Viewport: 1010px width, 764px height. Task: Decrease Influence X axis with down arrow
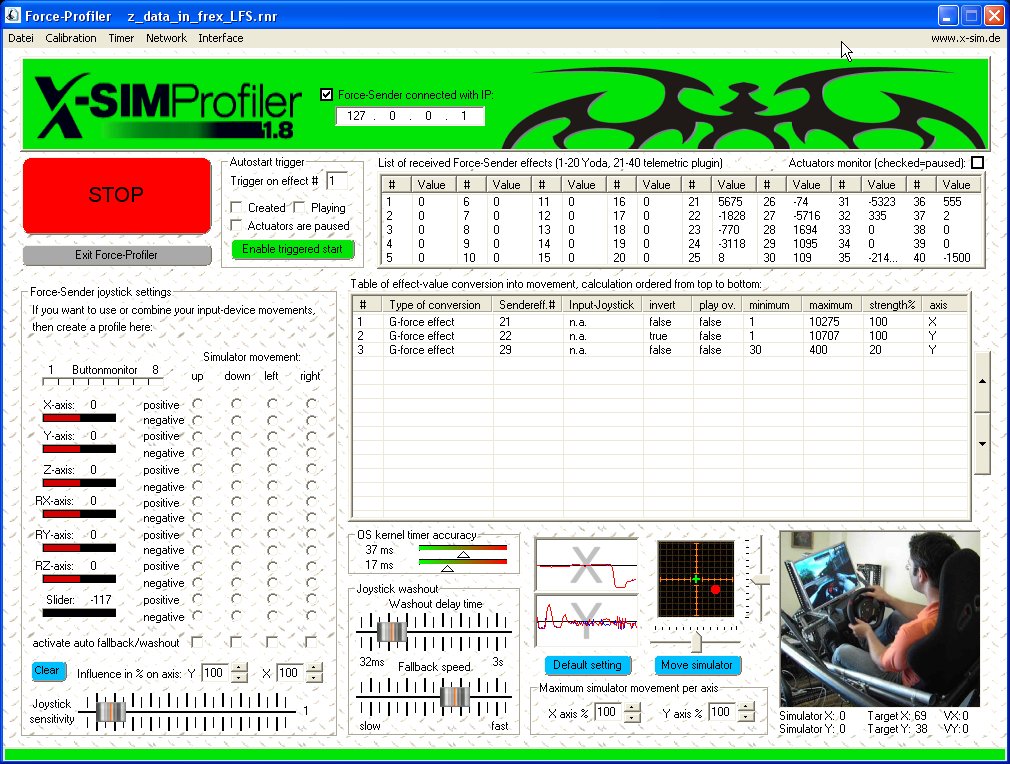(x=314, y=678)
